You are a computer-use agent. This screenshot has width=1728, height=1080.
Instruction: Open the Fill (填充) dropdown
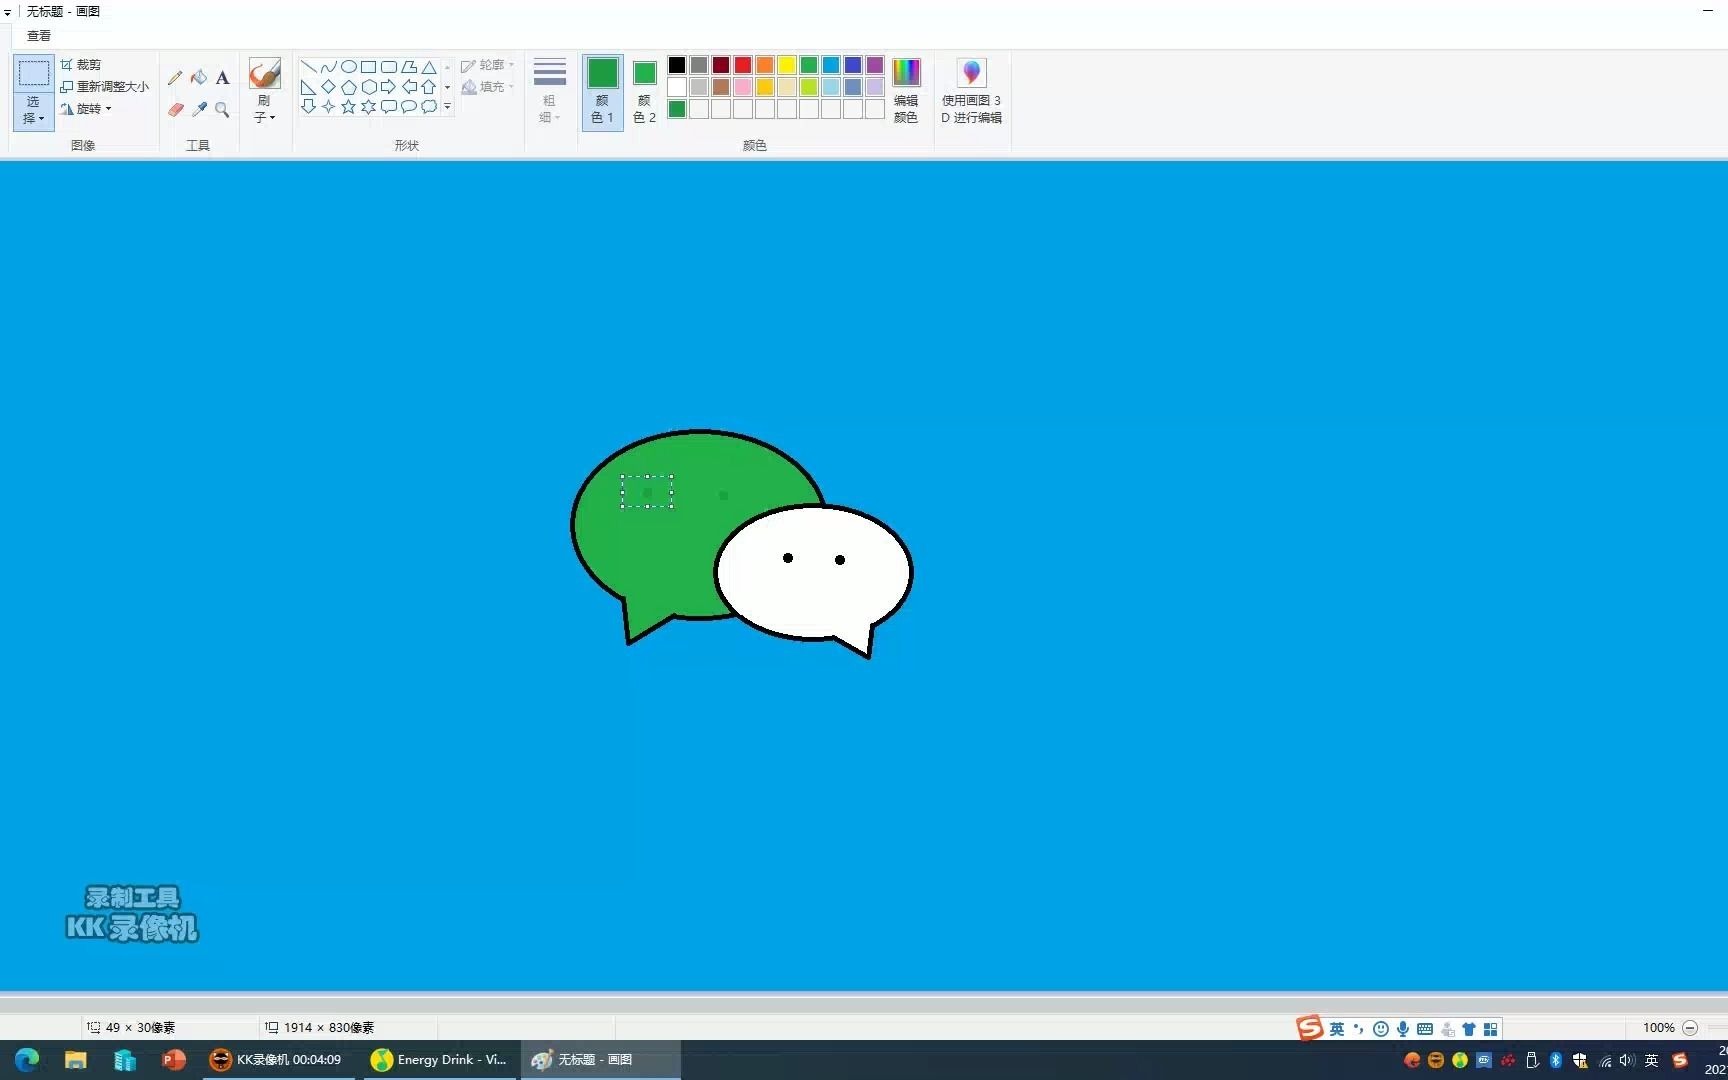[x=487, y=87]
